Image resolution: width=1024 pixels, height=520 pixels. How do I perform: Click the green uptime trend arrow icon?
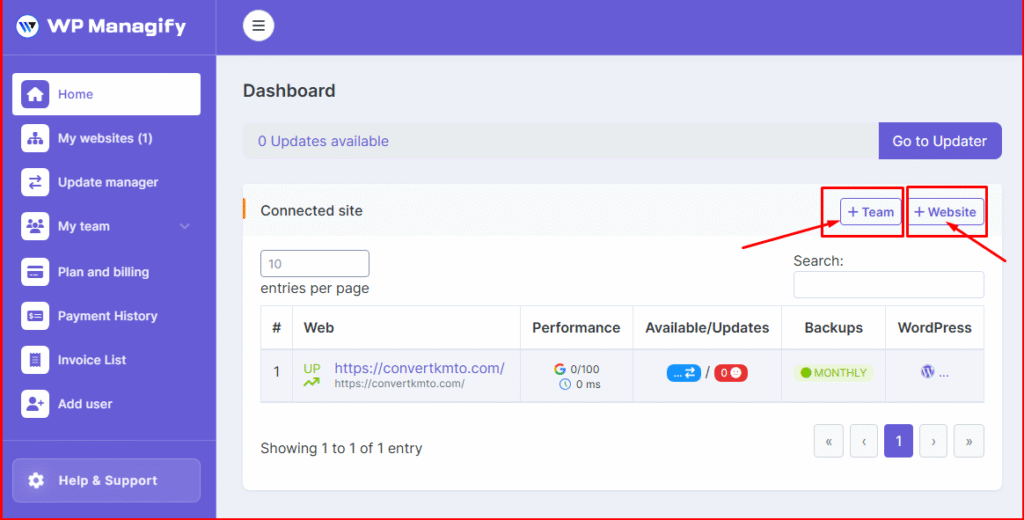[x=312, y=382]
